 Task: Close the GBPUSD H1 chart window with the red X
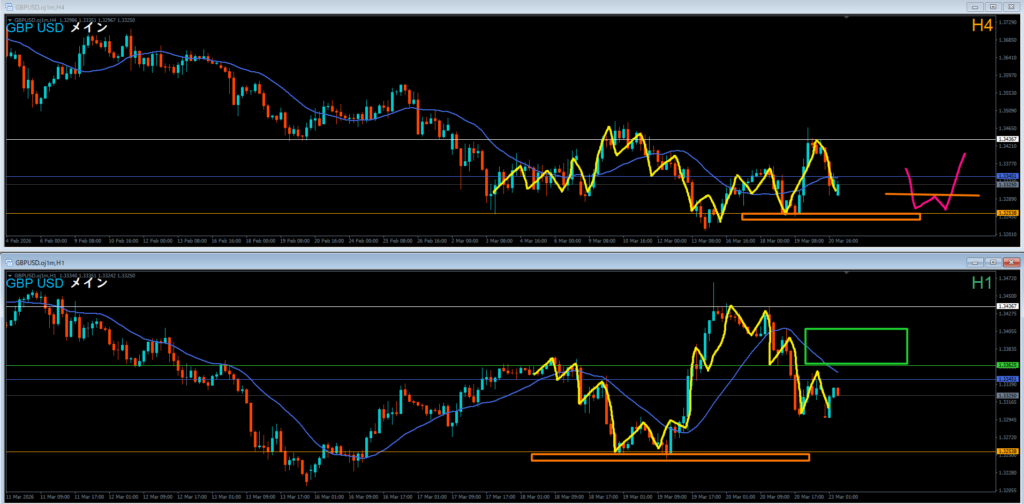tap(1011, 262)
